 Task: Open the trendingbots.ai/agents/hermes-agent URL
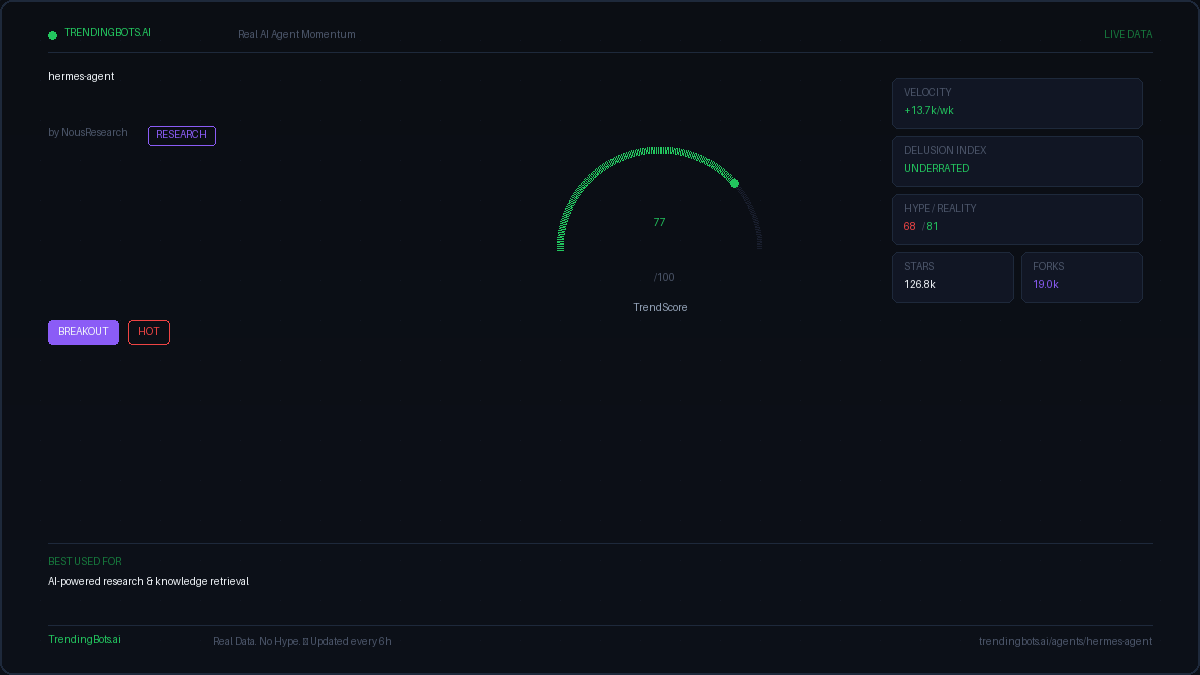tap(1065, 642)
